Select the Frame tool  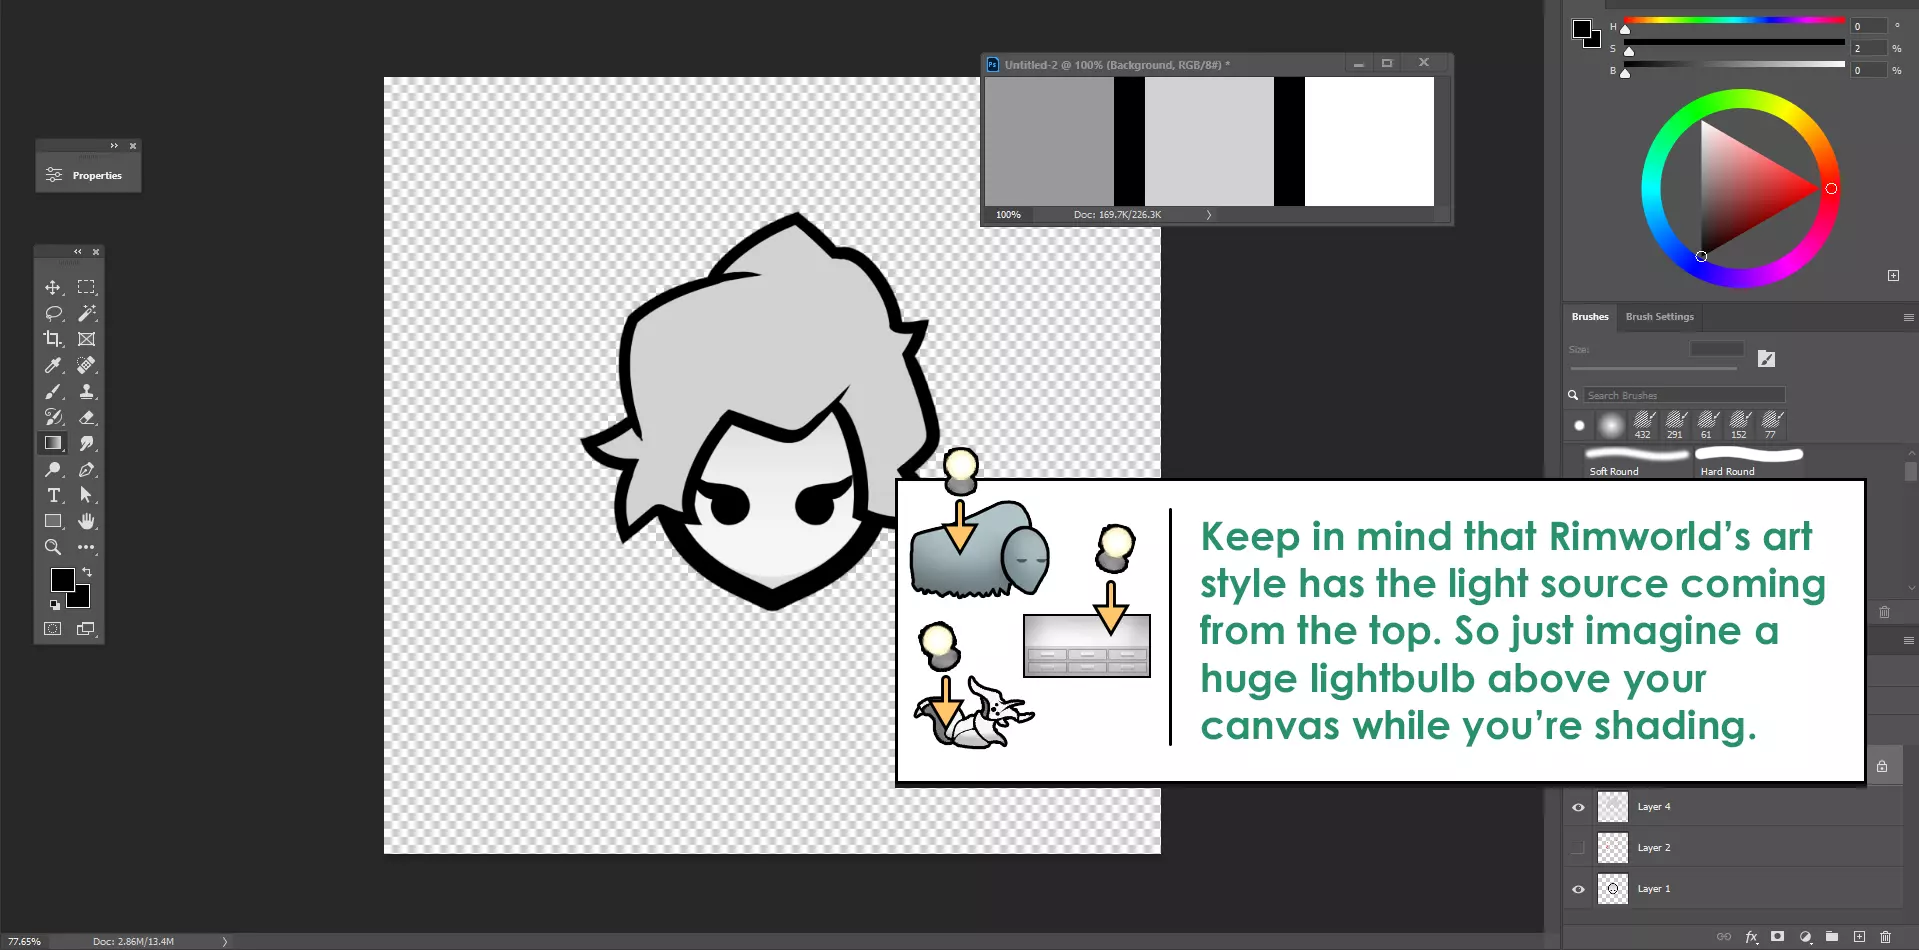pos(87,340)
